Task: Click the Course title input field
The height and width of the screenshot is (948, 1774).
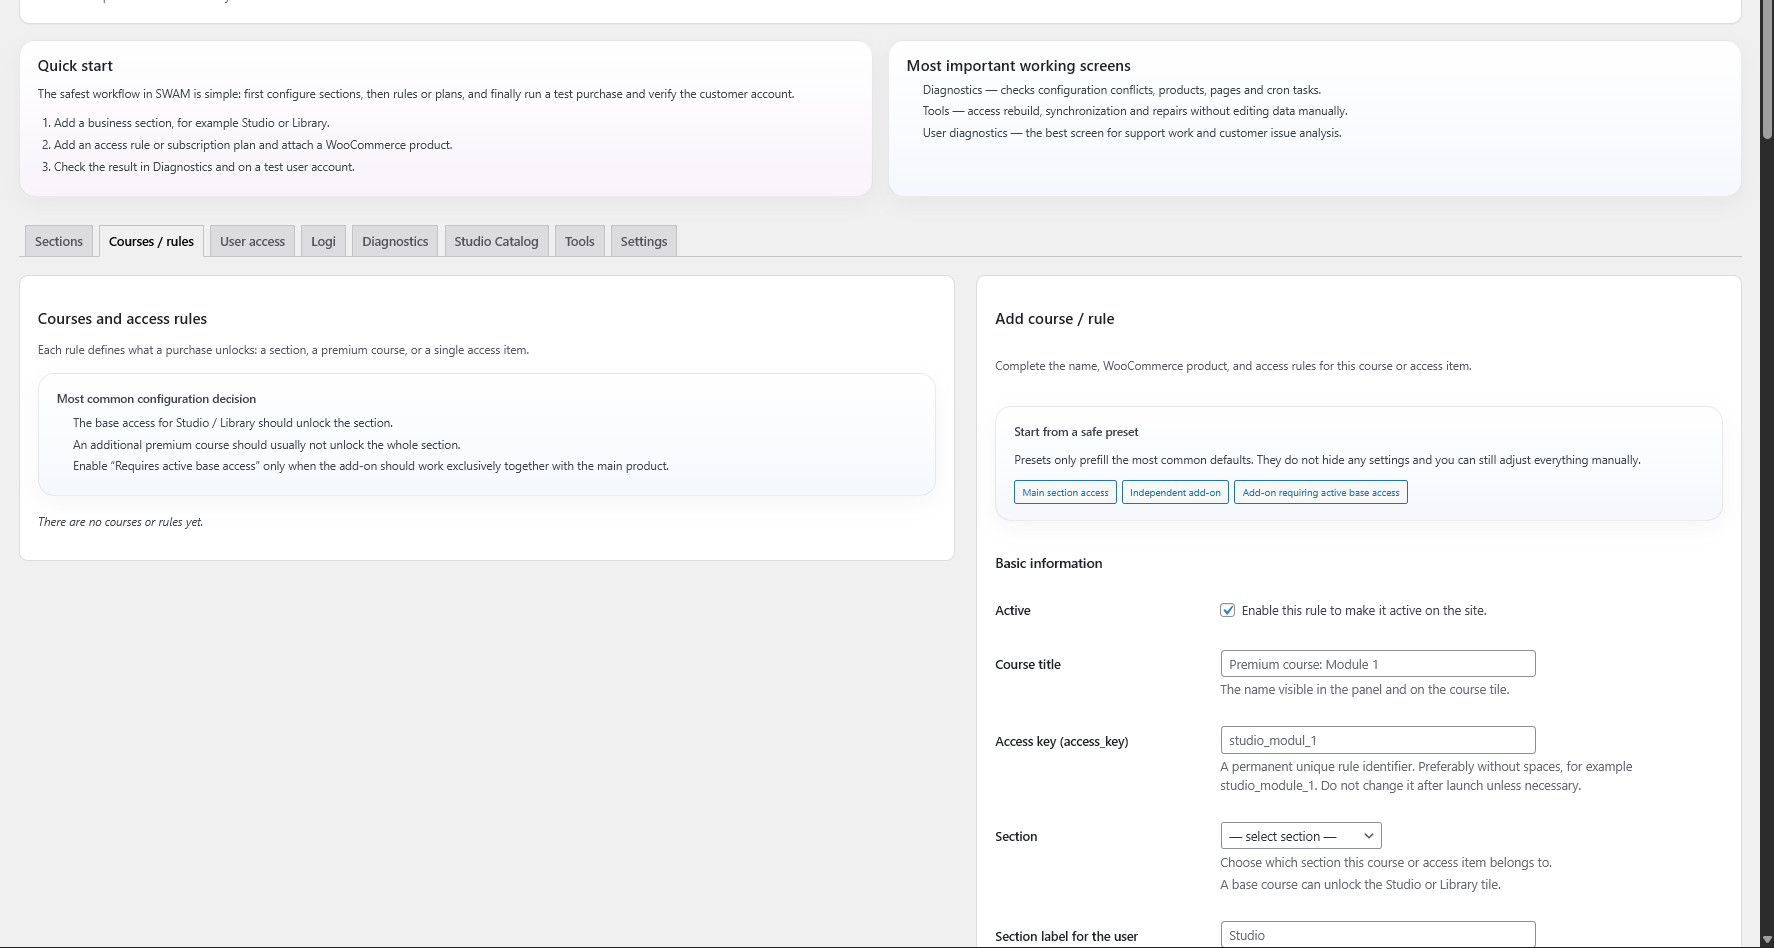Action: pyautogui.click(x=1377, y=664)
